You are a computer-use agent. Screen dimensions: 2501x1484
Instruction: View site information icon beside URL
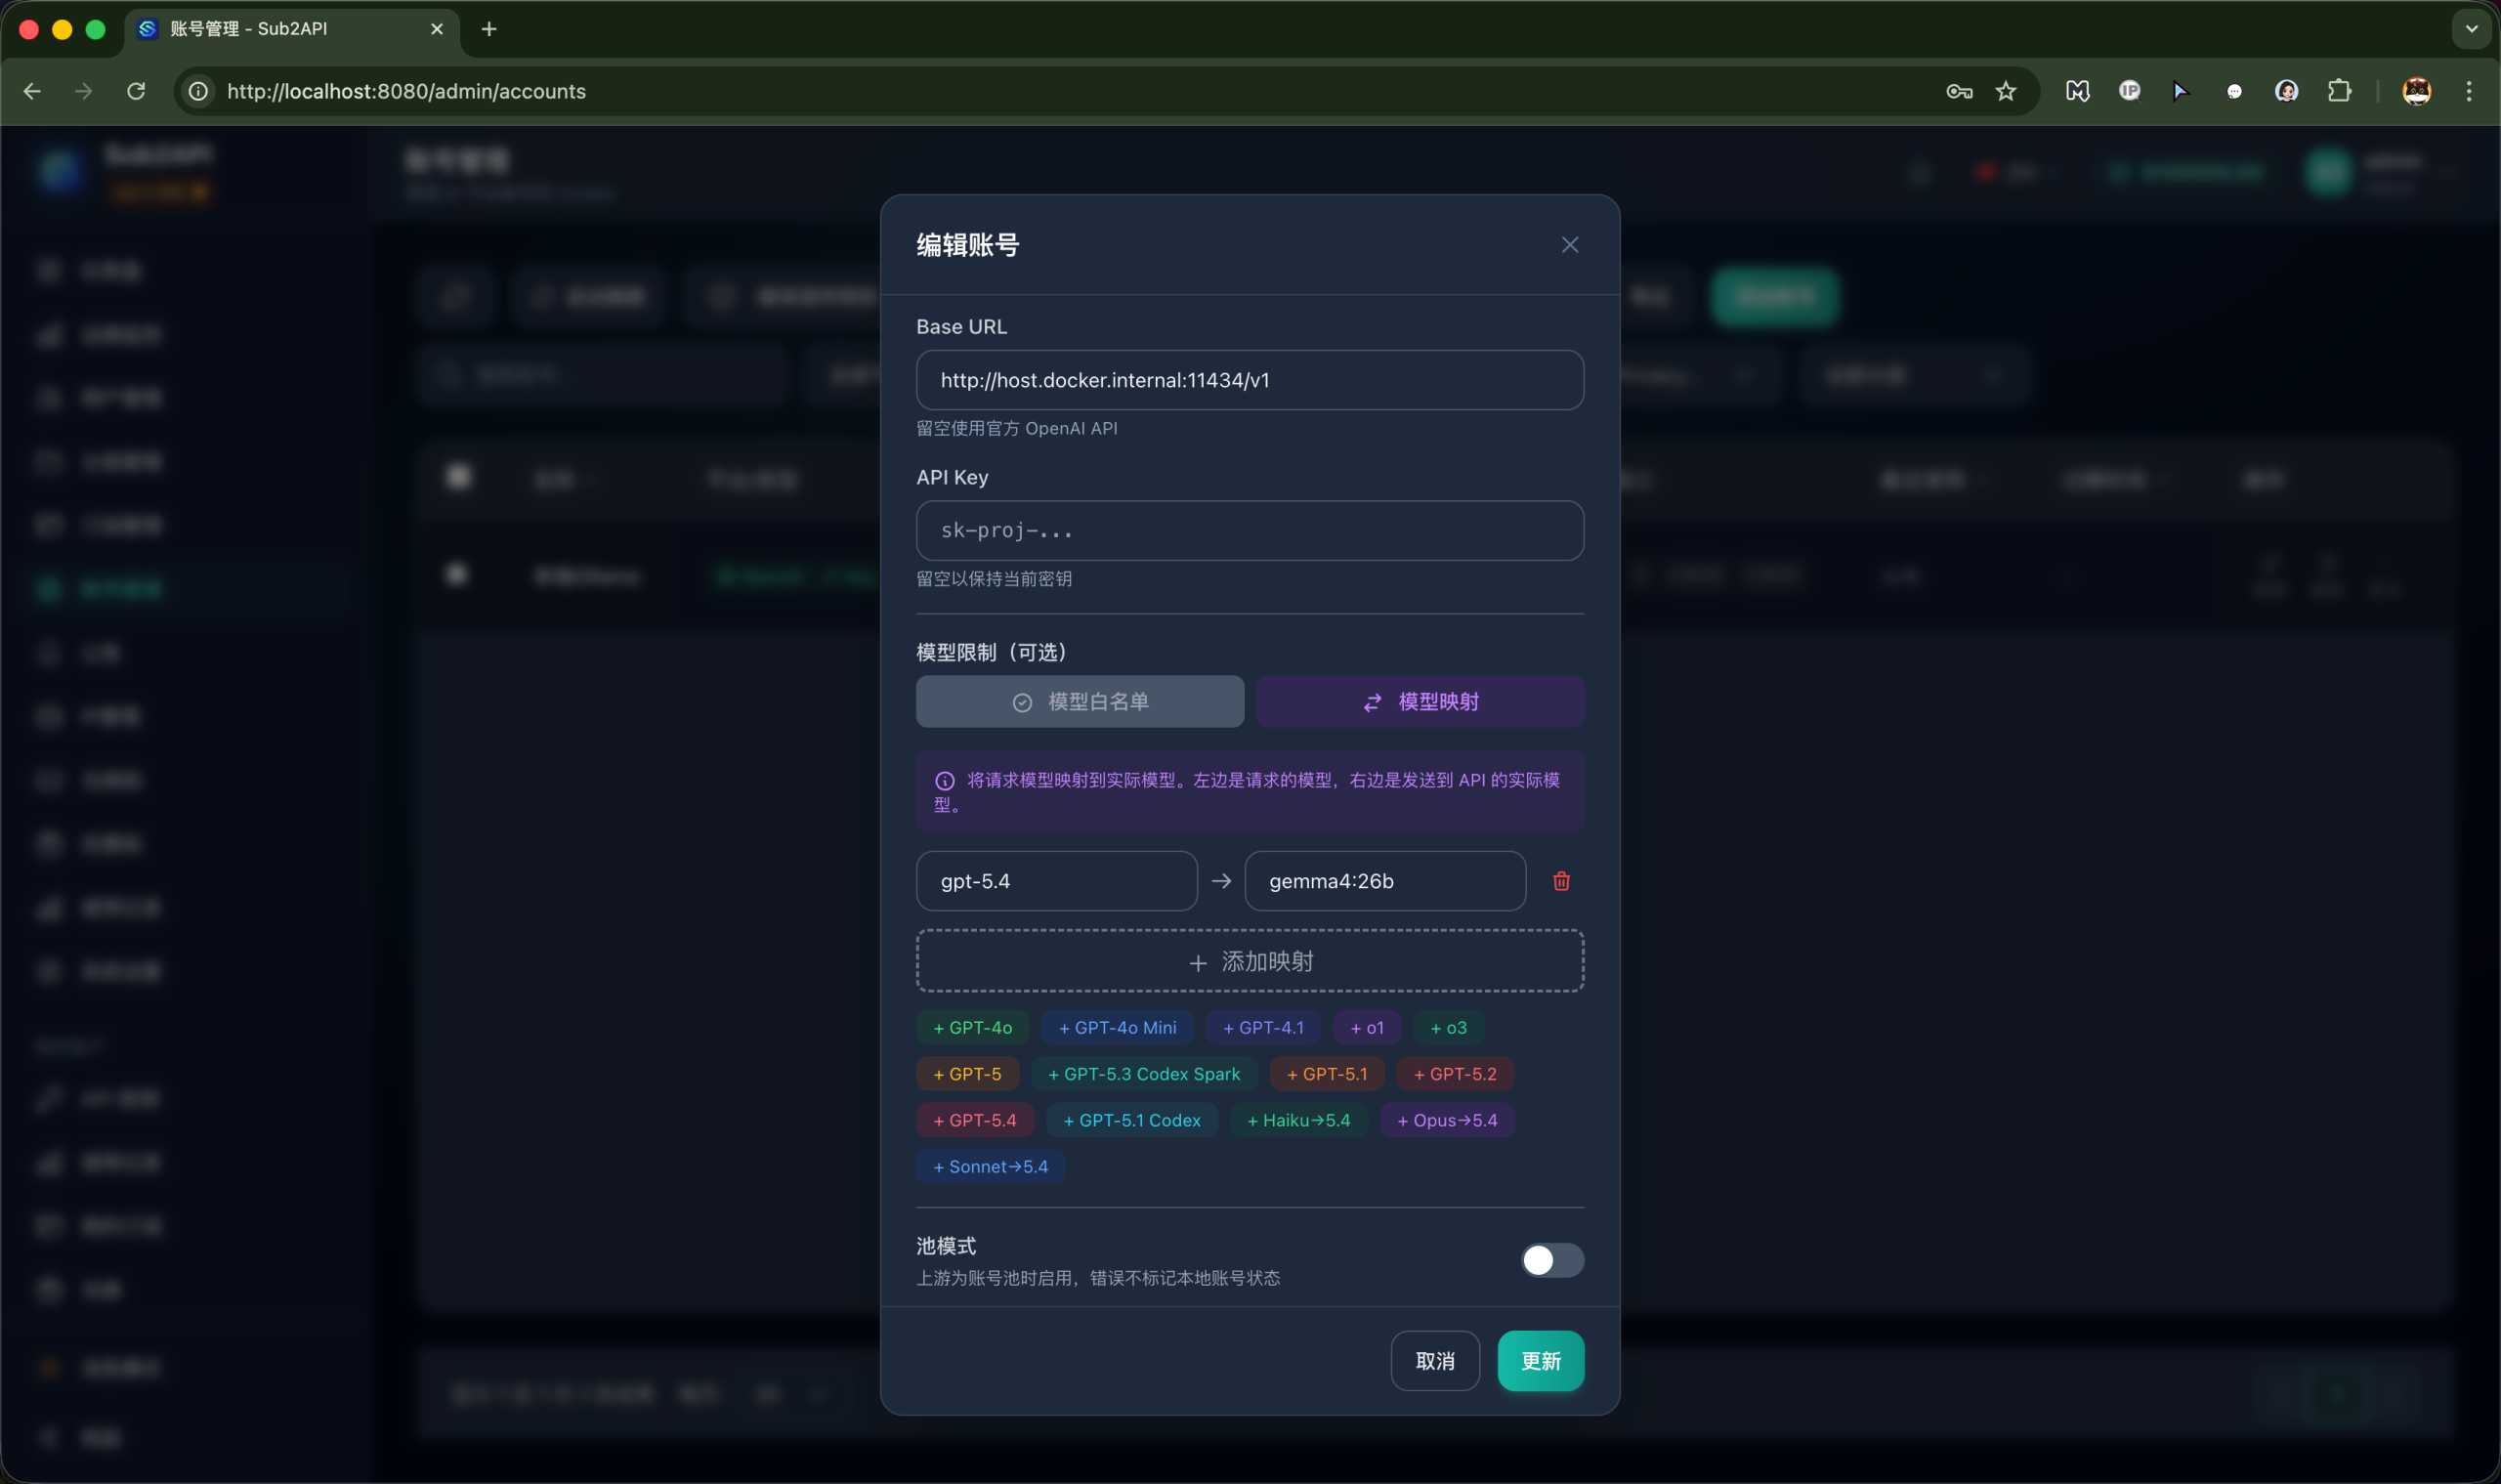pos(199,91)
